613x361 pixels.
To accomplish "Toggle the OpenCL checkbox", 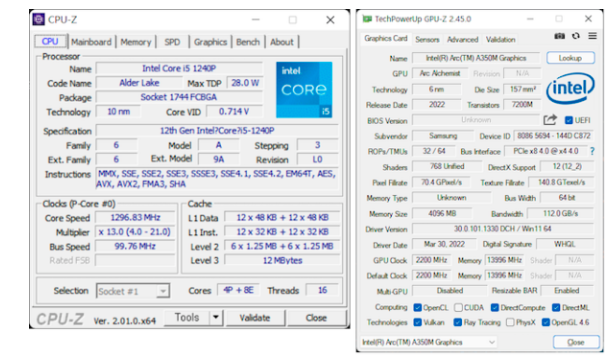I will coord(417,307).
